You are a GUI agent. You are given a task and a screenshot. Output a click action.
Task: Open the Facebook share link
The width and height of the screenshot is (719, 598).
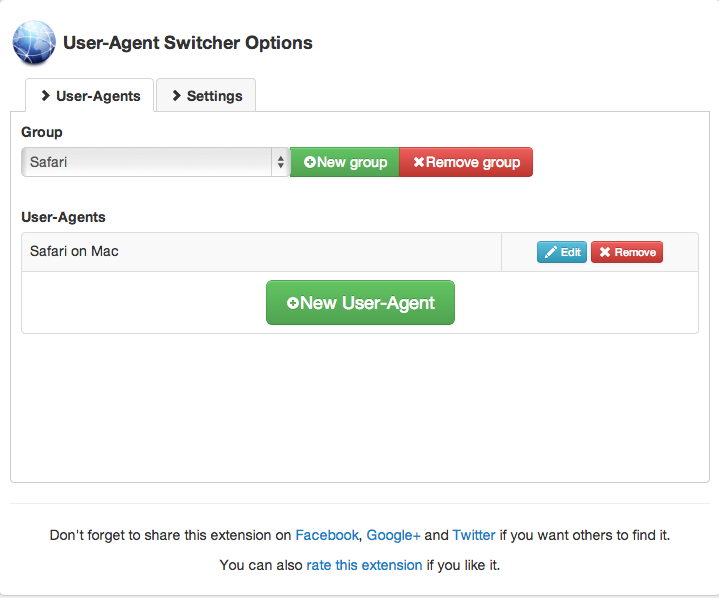(326, 535)
